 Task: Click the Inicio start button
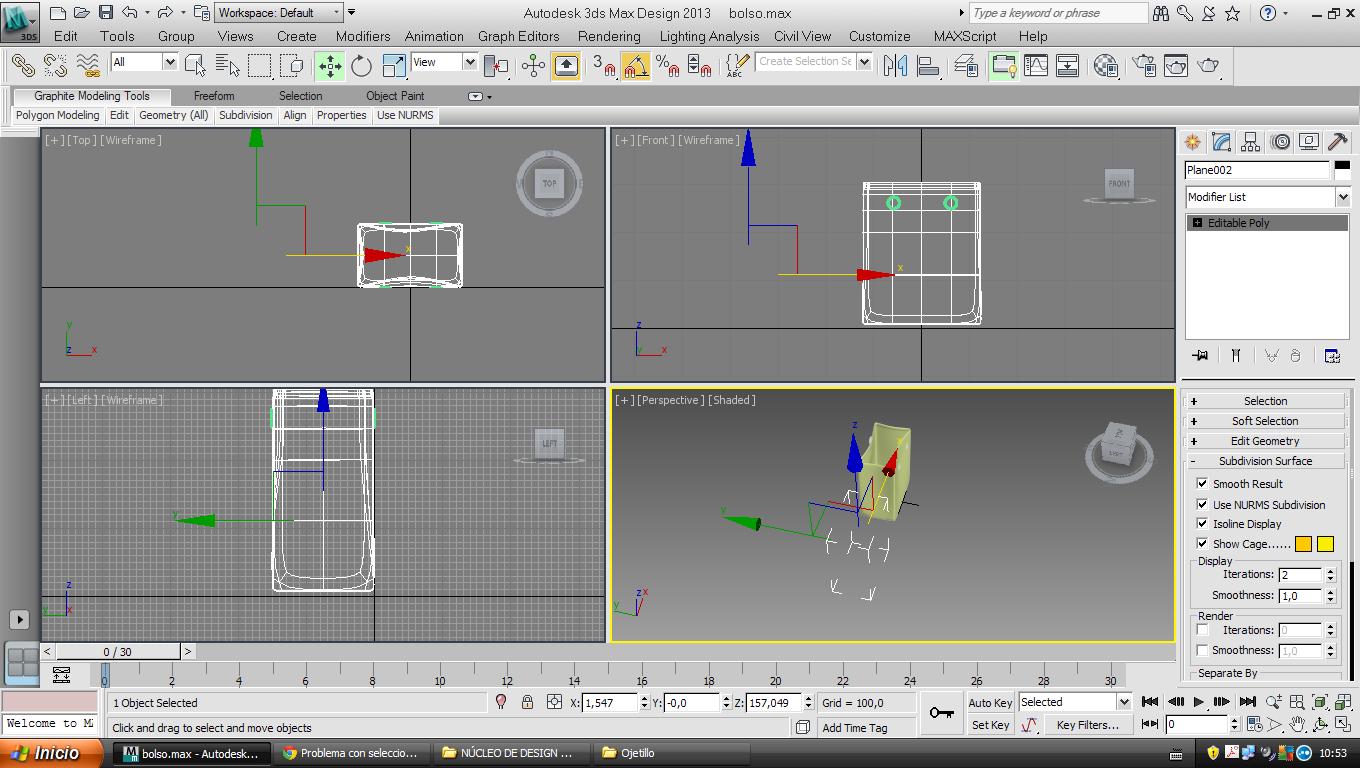point(51,753)
